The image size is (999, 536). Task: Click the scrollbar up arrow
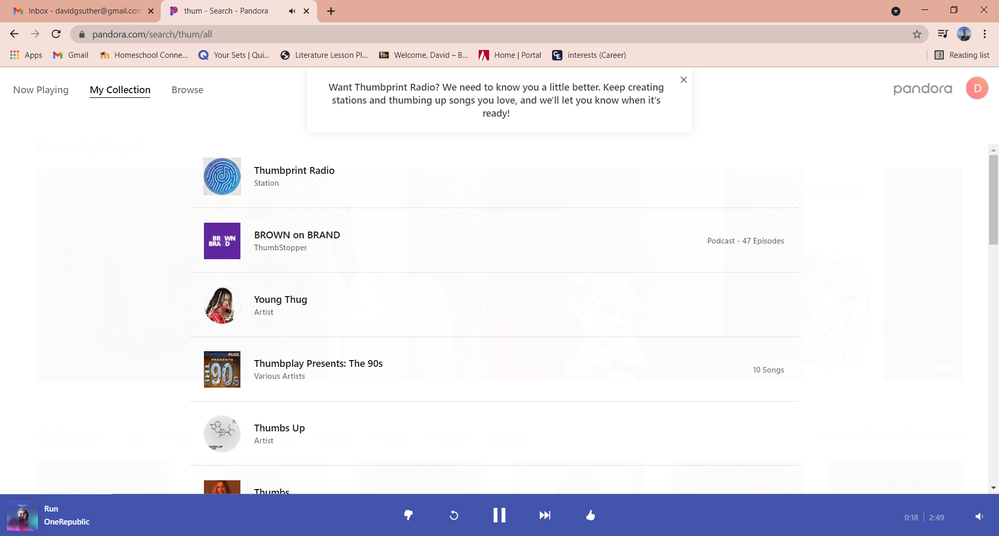993,150
